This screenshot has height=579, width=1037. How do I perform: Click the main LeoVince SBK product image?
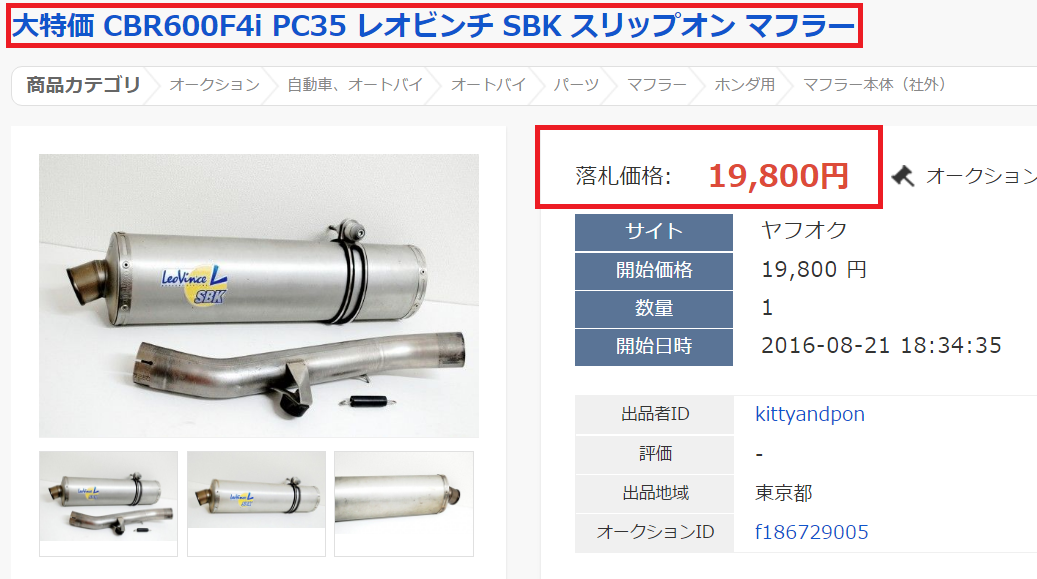click(x=259, y=296)
